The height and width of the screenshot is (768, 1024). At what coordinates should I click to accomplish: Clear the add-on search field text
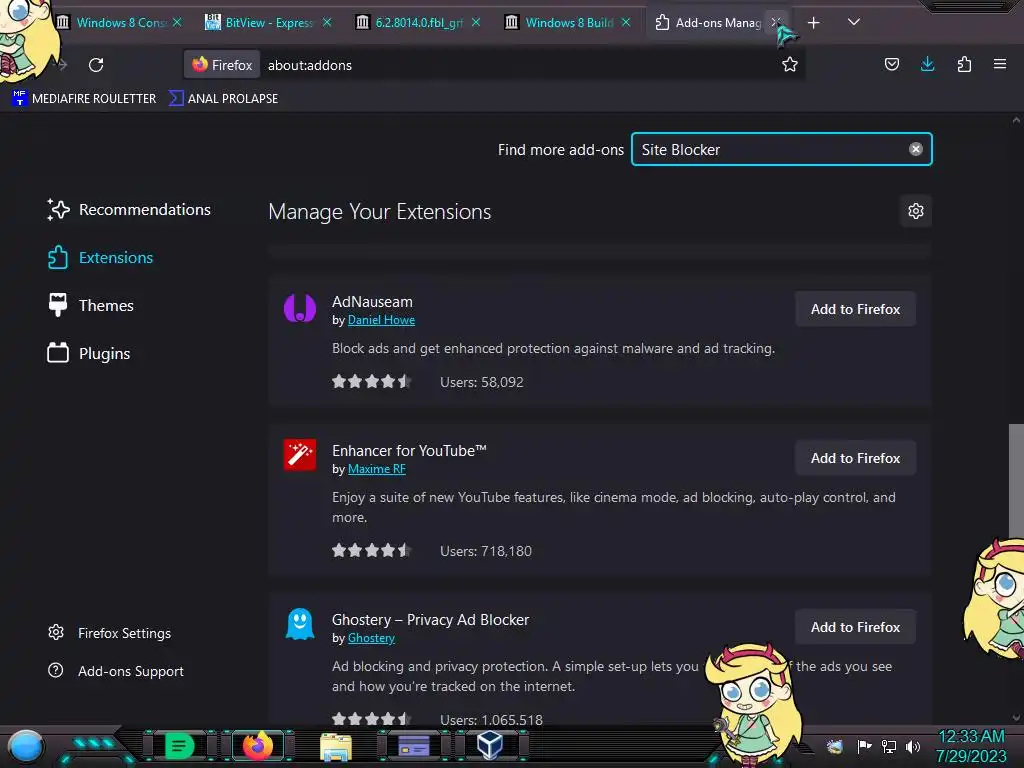(916, 149)
